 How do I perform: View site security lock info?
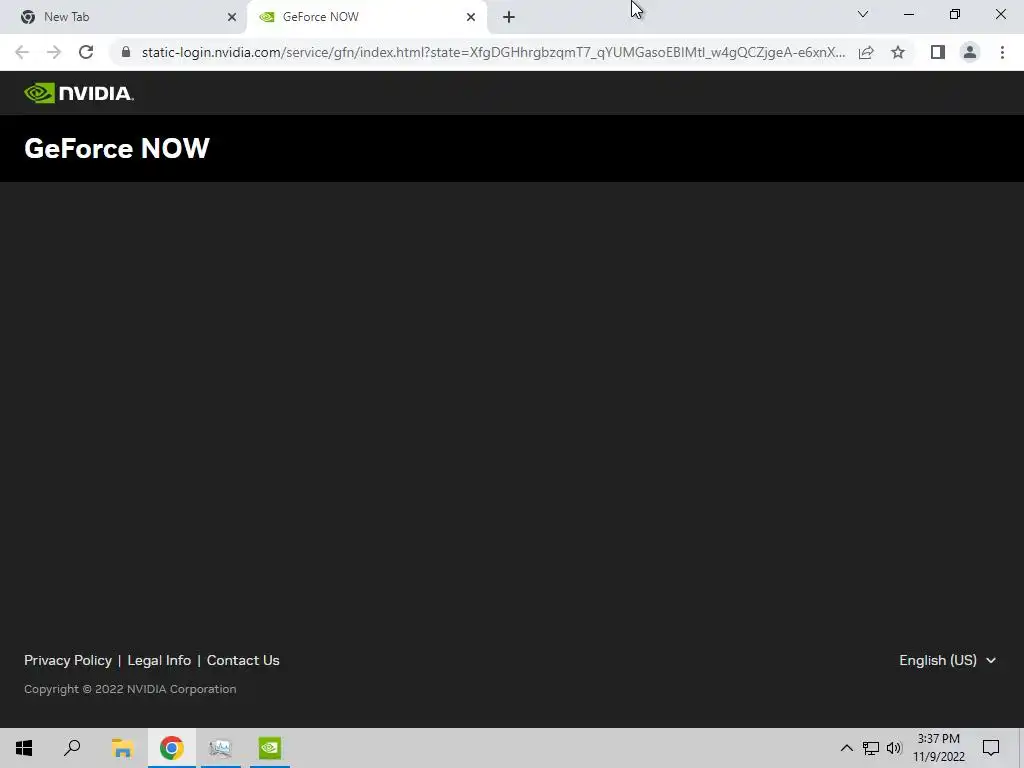pos(126,52)
